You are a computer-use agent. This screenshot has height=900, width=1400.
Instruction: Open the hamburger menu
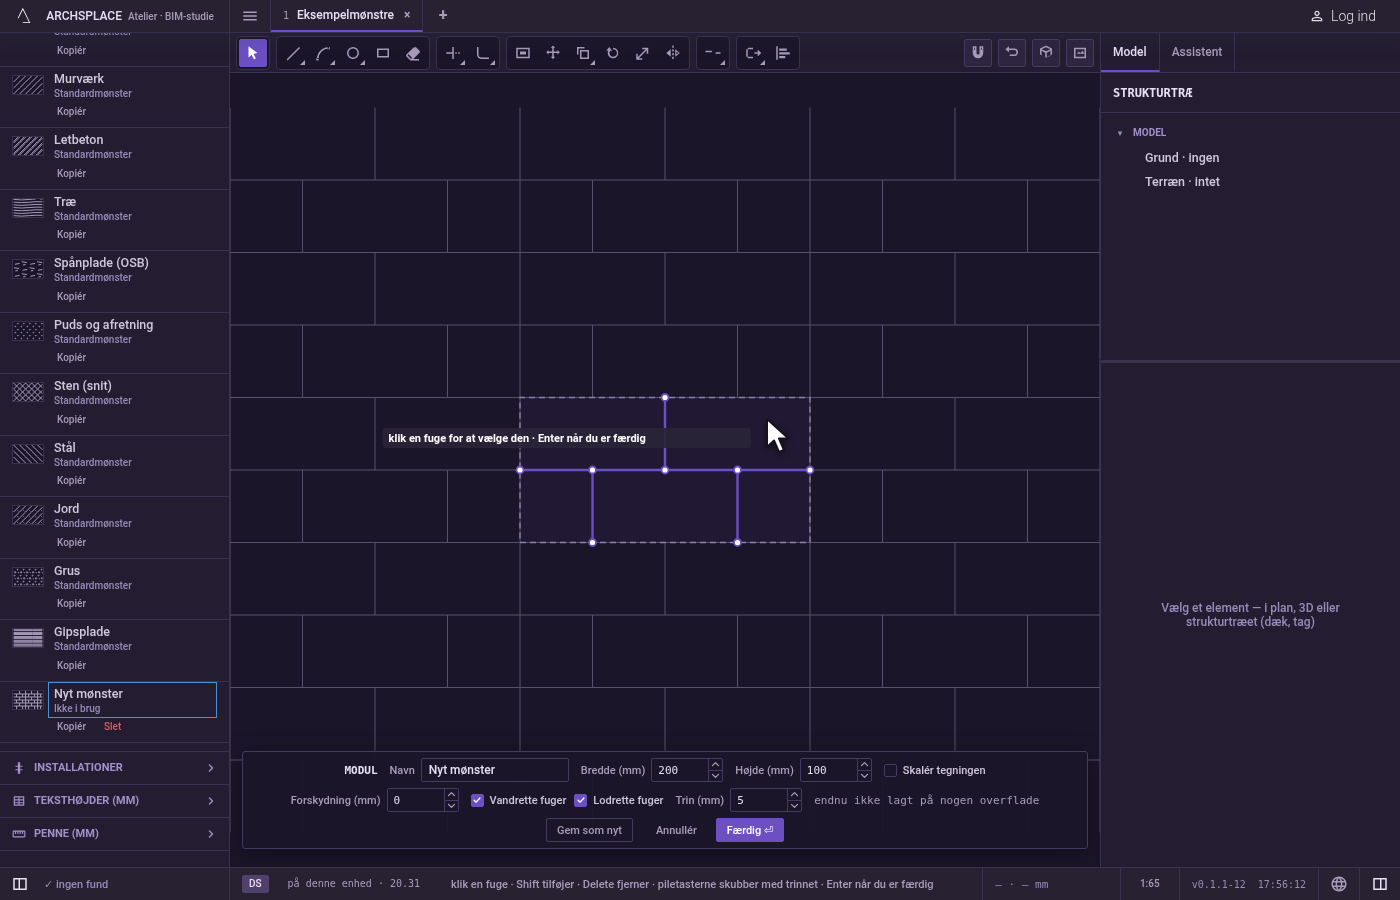click(x=250, y=16)
